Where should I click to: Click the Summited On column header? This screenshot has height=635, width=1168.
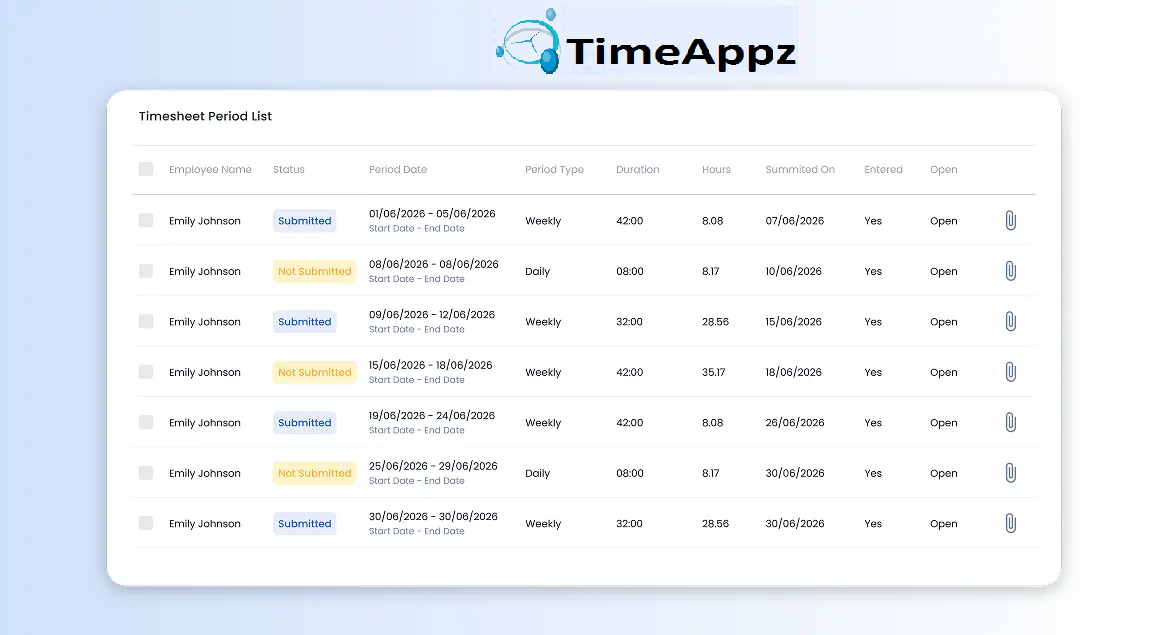800,169
